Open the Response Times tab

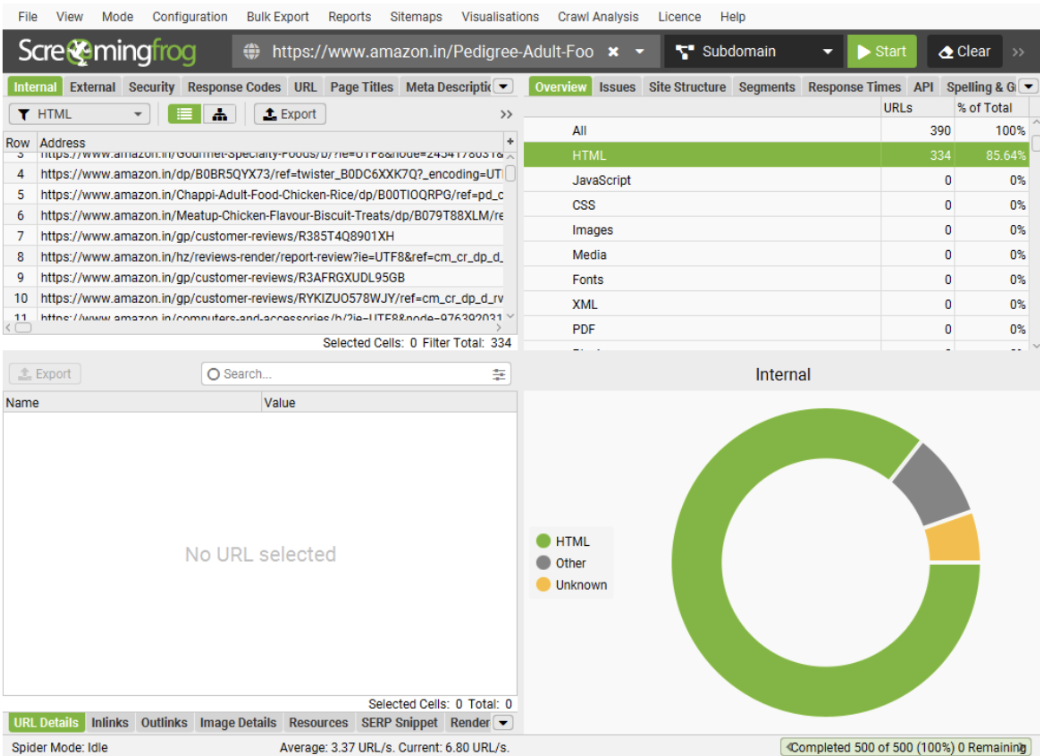pos(854,87)
